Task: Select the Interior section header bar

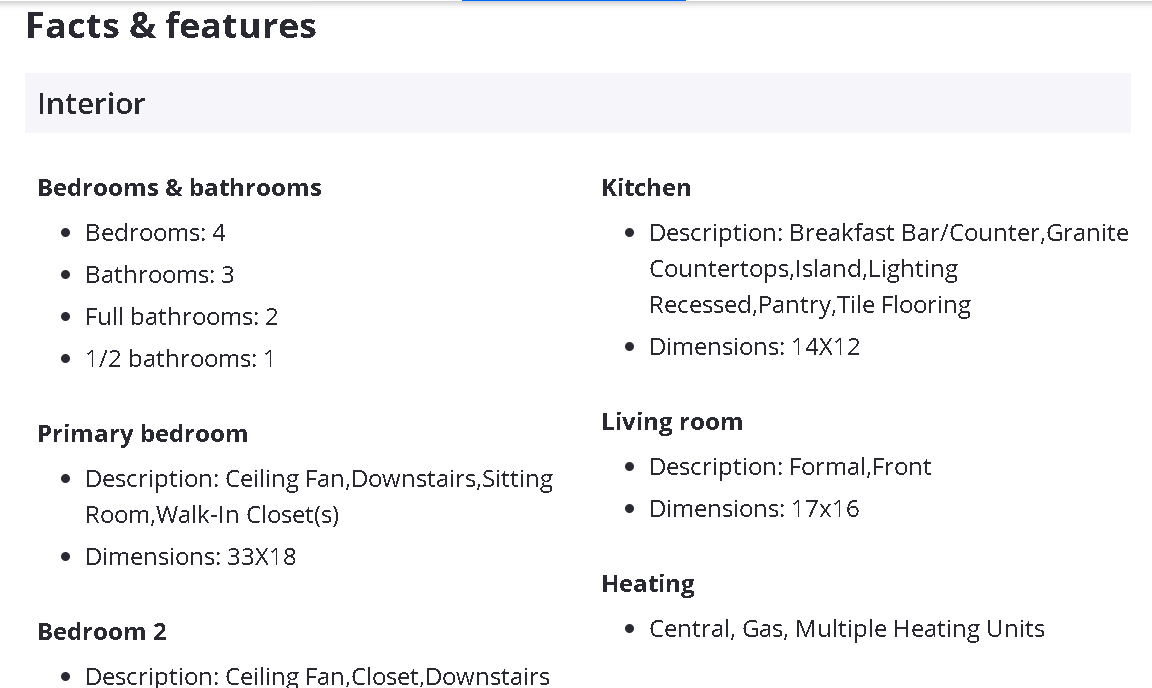Action: (577, 103)
